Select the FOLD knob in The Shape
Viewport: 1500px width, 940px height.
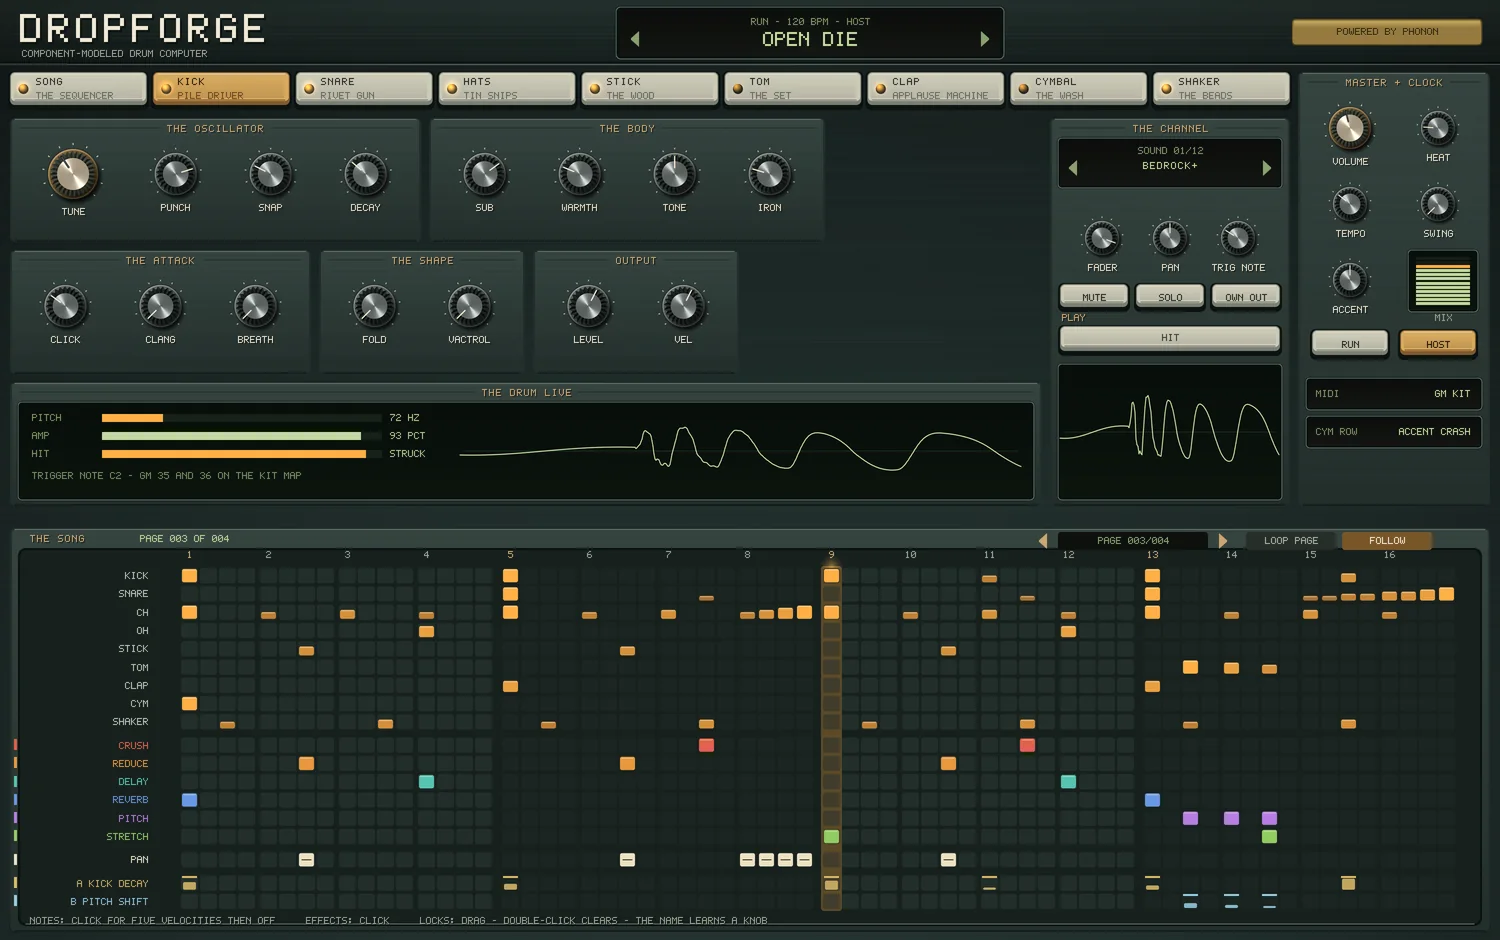point(374,306)
